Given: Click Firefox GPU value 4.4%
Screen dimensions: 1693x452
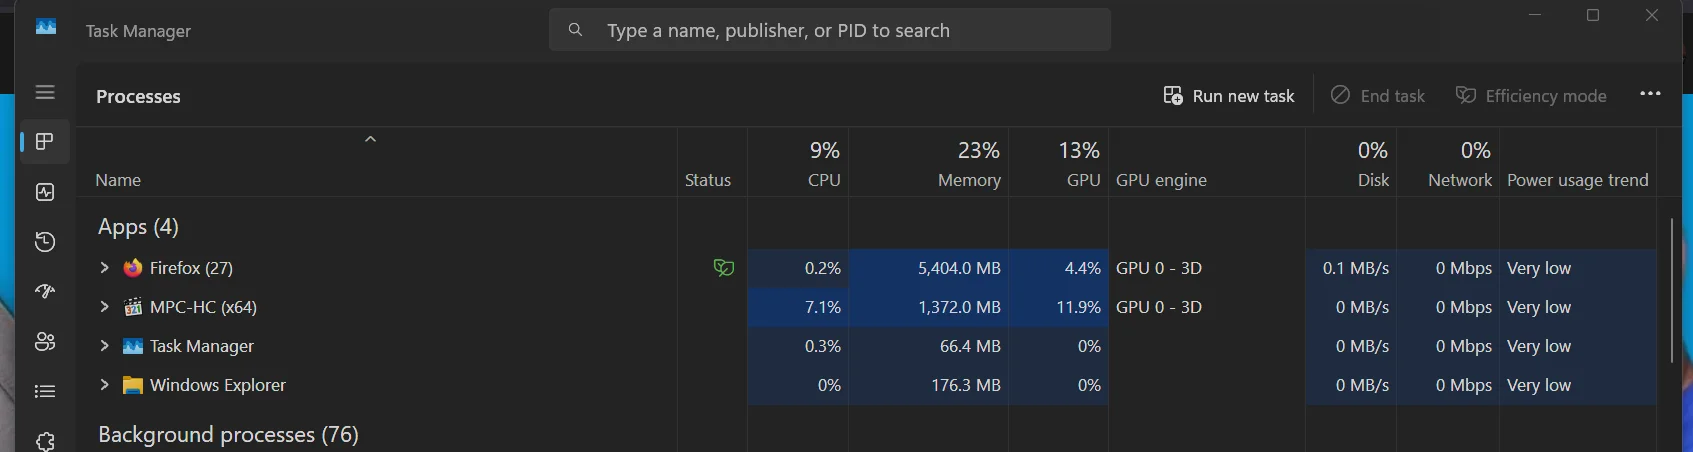Looking at the screenshot, I should tap(1083, 268).
